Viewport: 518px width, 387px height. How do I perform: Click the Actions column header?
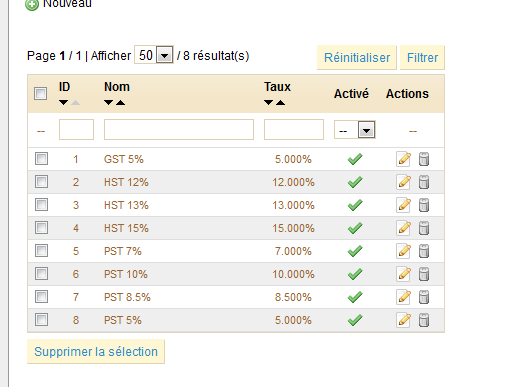pyautogui.click(x=407, y=94)
